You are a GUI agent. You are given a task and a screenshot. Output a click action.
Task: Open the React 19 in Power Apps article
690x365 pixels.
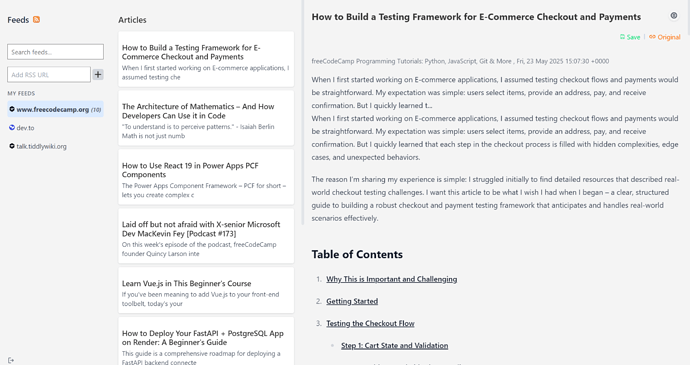tap(206, 177)
